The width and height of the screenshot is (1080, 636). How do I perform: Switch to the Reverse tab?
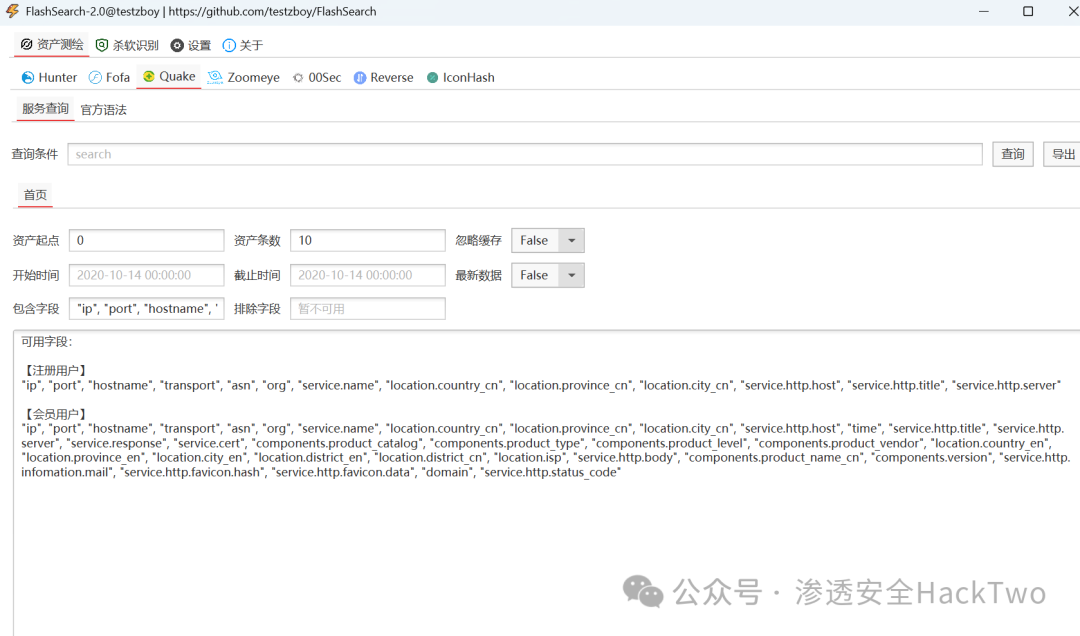[x=384, y=78]
